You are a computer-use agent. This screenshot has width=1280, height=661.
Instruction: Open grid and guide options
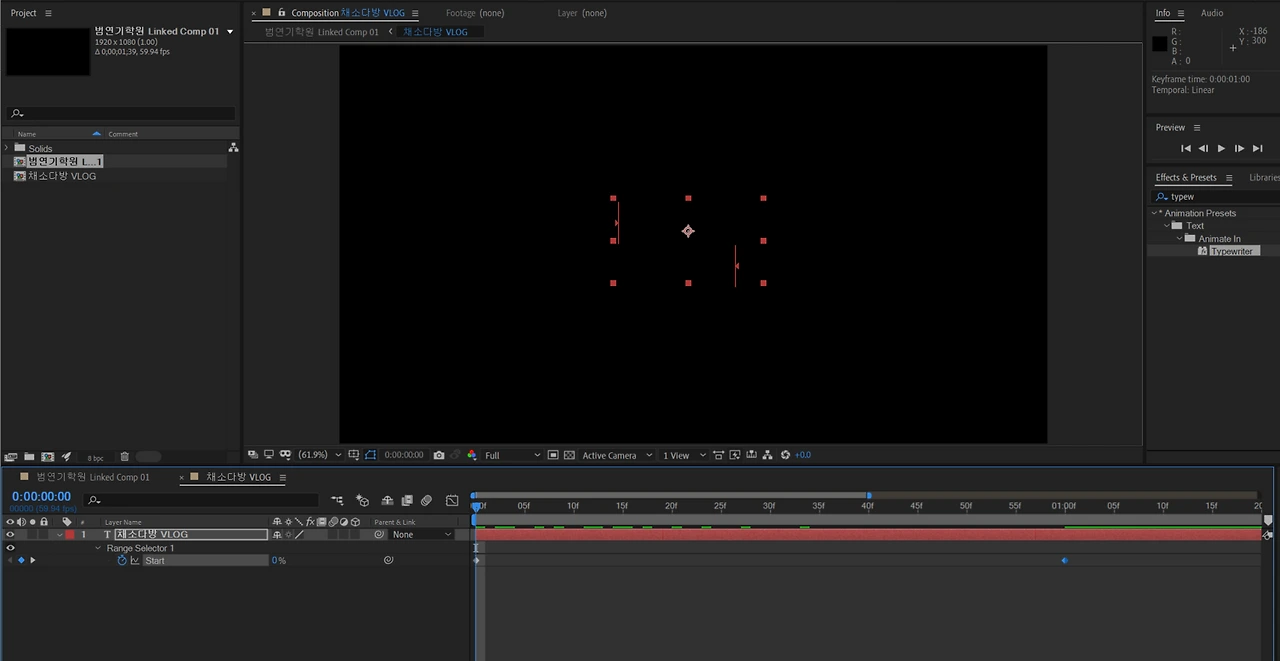point(354,455)
